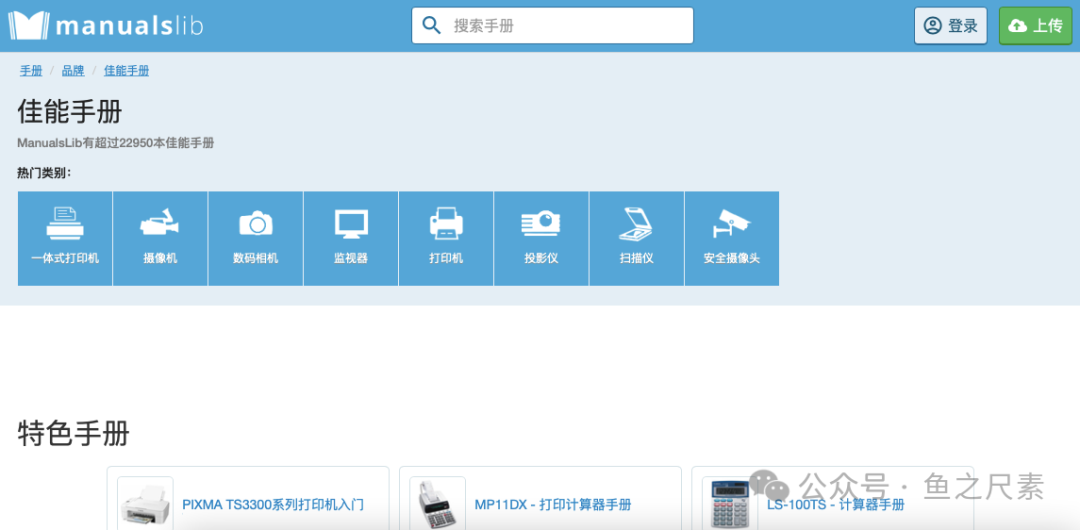1080x530 pixels.
Task: Click the LS-100TS calculator thumbnail
Action: (730, 503)
